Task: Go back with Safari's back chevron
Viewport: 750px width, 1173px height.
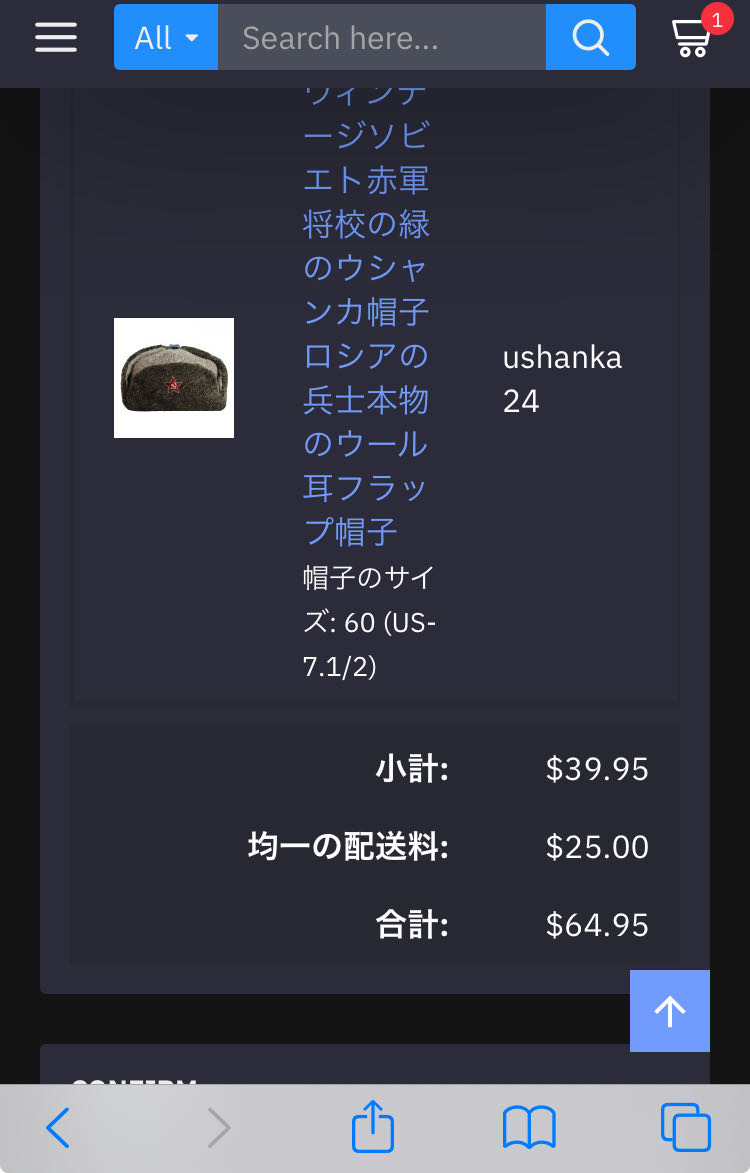Action: (58, 1128)
